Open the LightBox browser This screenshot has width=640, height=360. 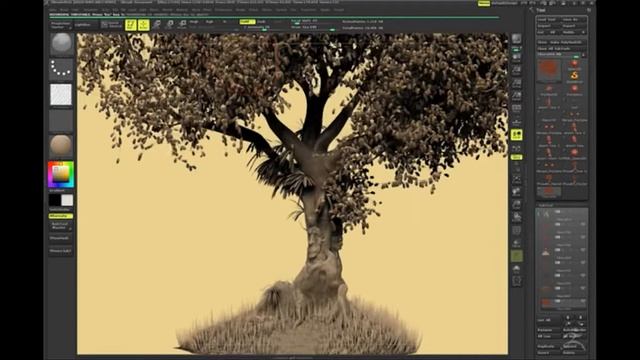[x=86, y=25]
